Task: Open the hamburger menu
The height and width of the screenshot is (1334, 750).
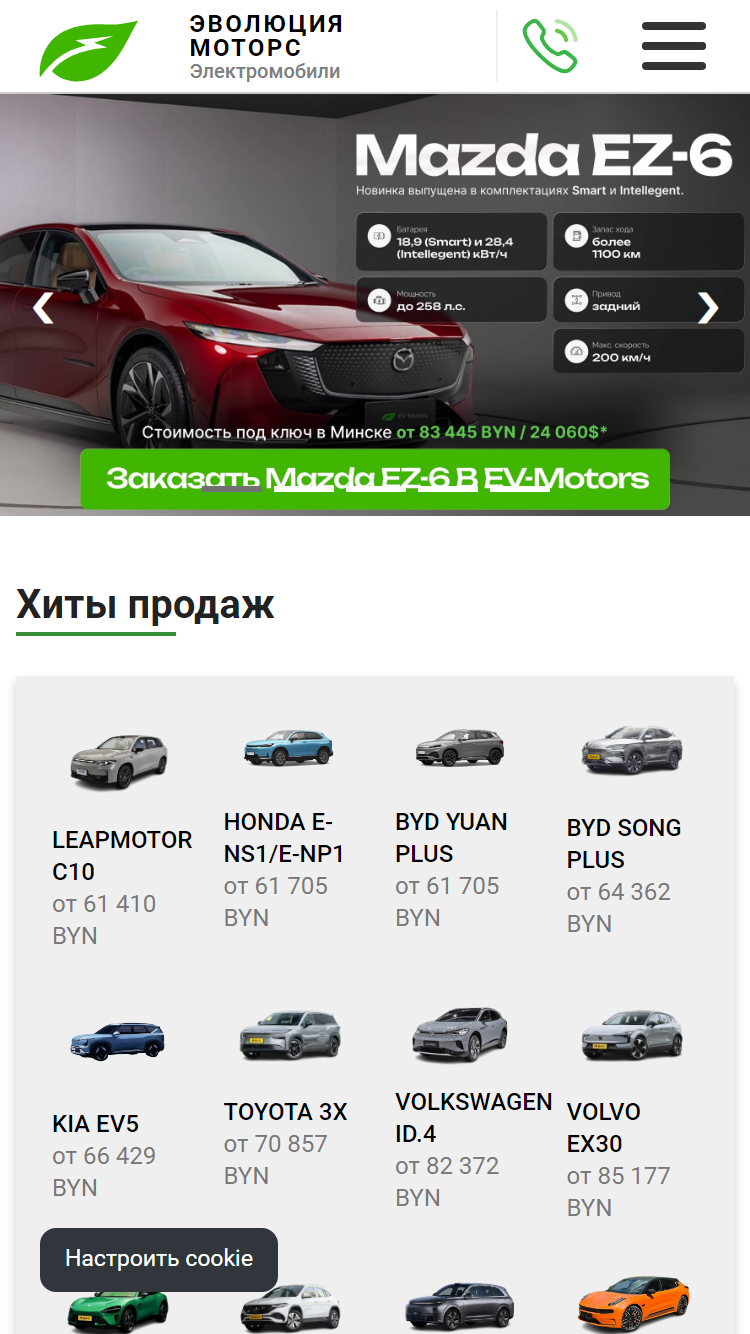Action: [674, 46]
